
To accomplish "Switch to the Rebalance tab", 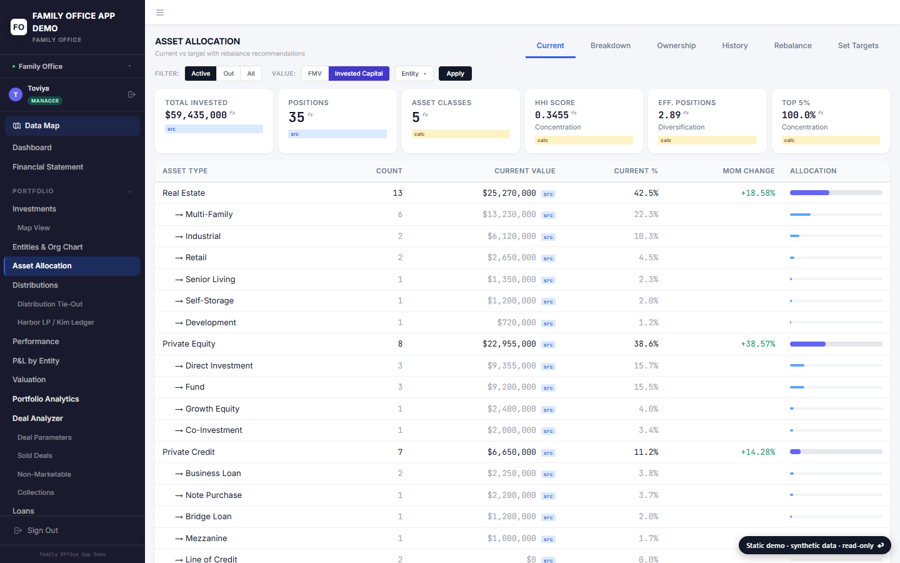I will click(793, 45).
